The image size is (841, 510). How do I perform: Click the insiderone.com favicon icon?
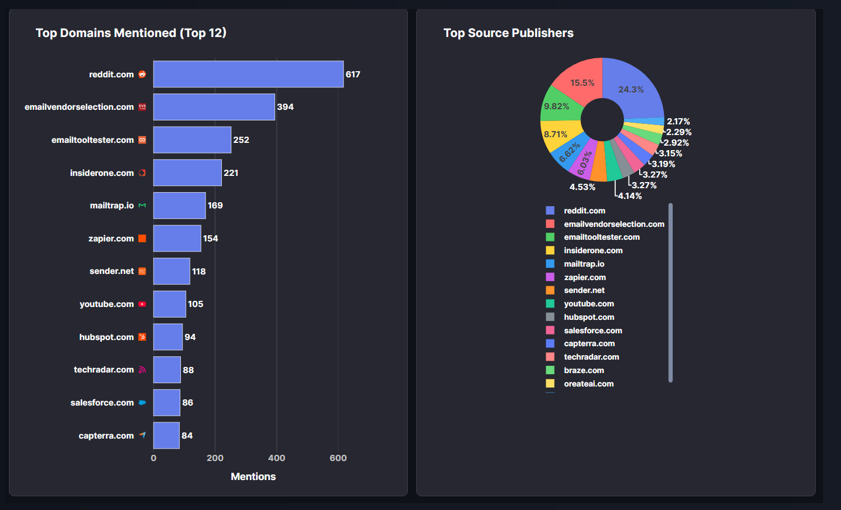point(142,173)
